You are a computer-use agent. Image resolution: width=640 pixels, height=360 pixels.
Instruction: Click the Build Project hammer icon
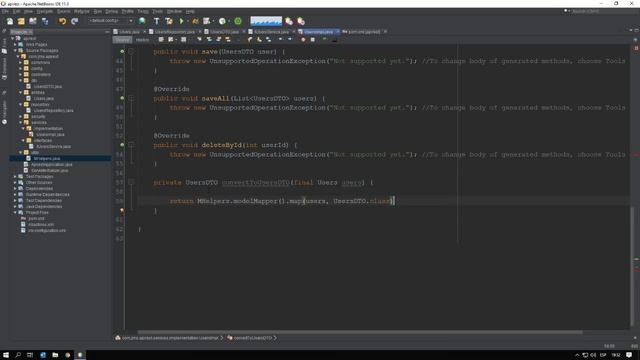(x=156, y=21)
